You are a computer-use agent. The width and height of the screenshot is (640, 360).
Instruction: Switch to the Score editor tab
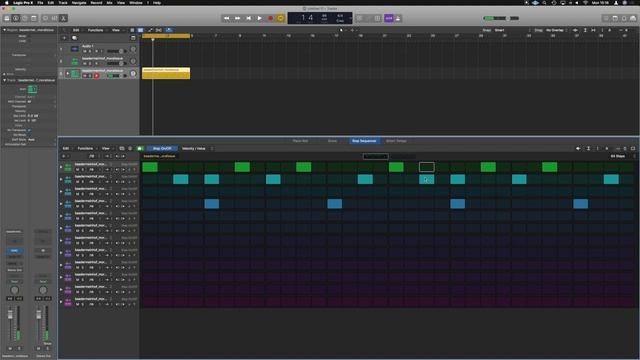(332, 141)
